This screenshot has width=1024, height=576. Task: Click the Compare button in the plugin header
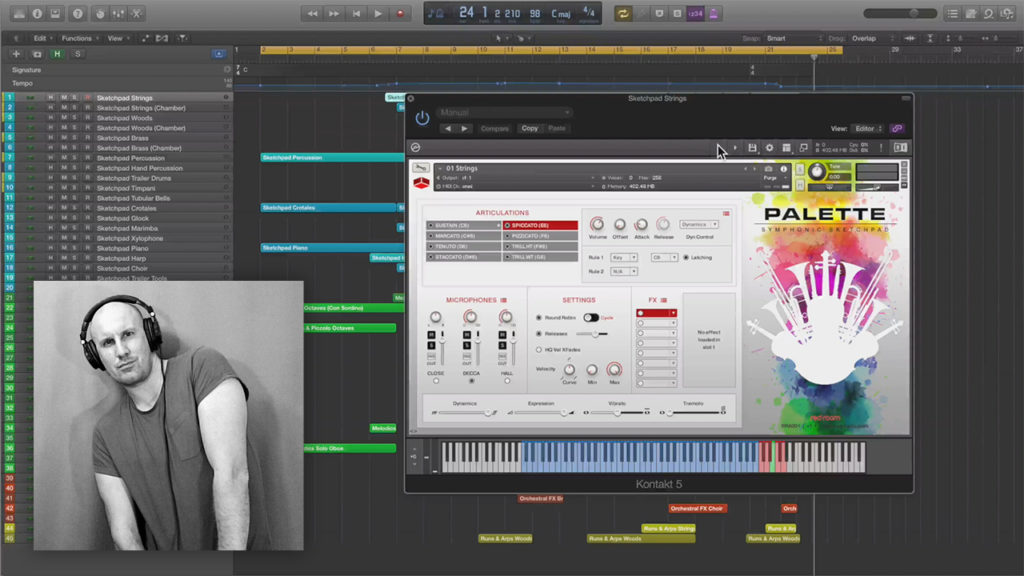click(x=494, y=129)
